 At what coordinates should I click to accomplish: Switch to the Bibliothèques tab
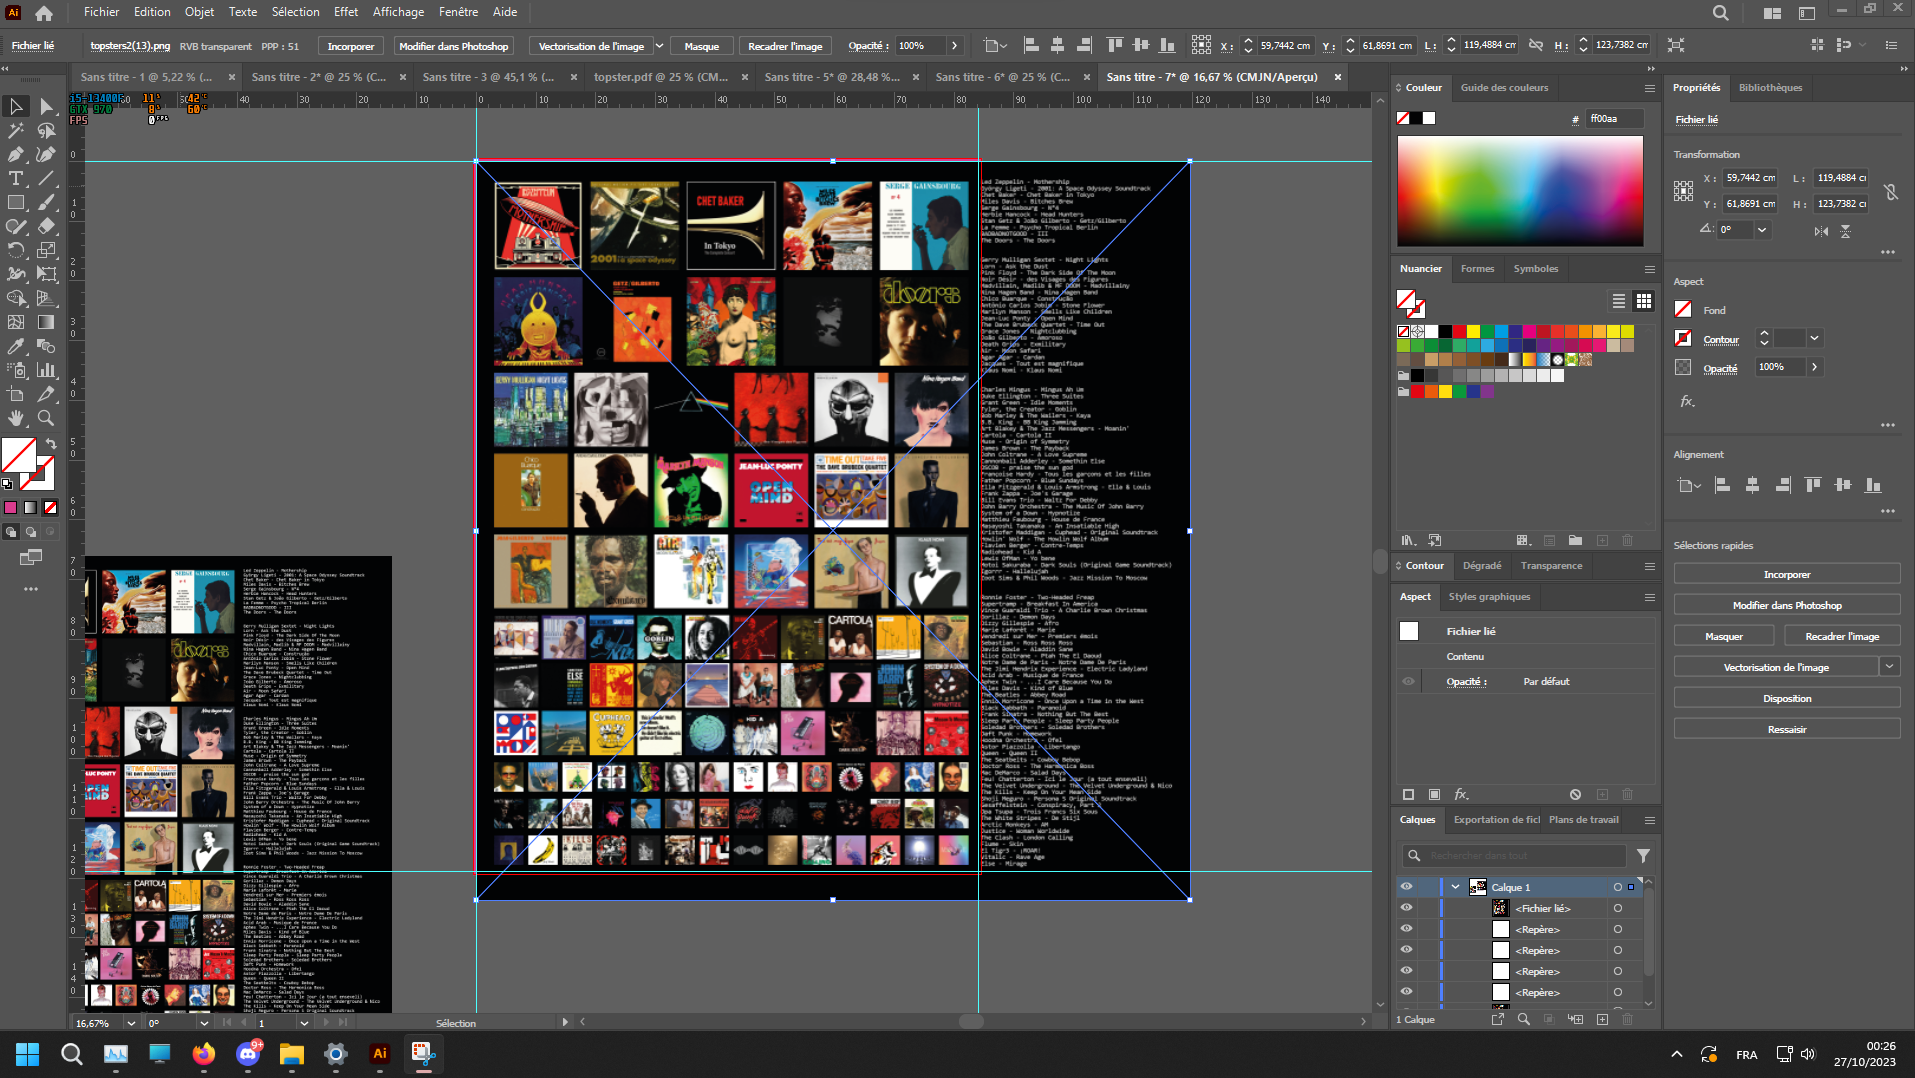point(1770,88)
